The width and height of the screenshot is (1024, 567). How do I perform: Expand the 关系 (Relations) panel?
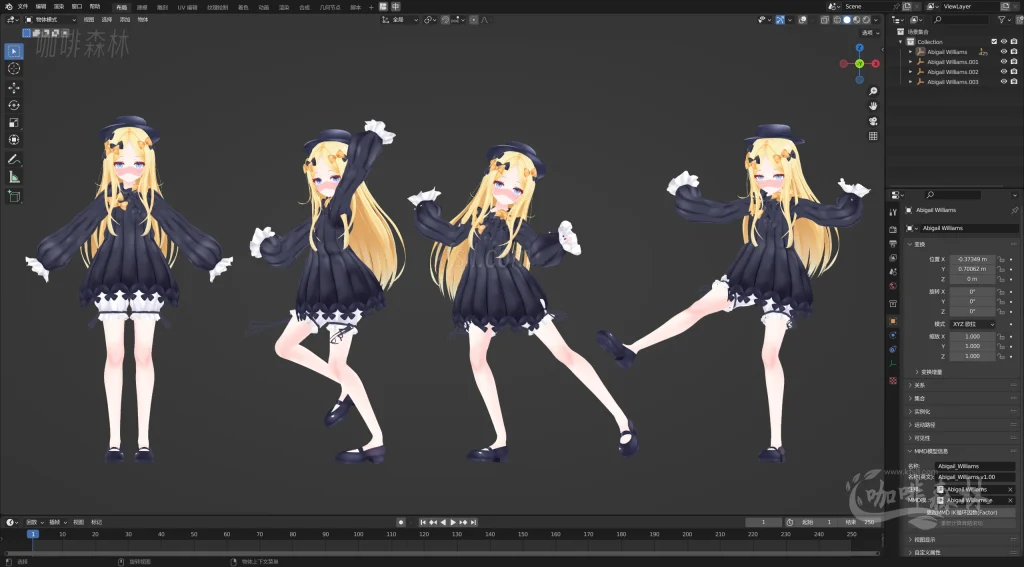pos(920,385)
